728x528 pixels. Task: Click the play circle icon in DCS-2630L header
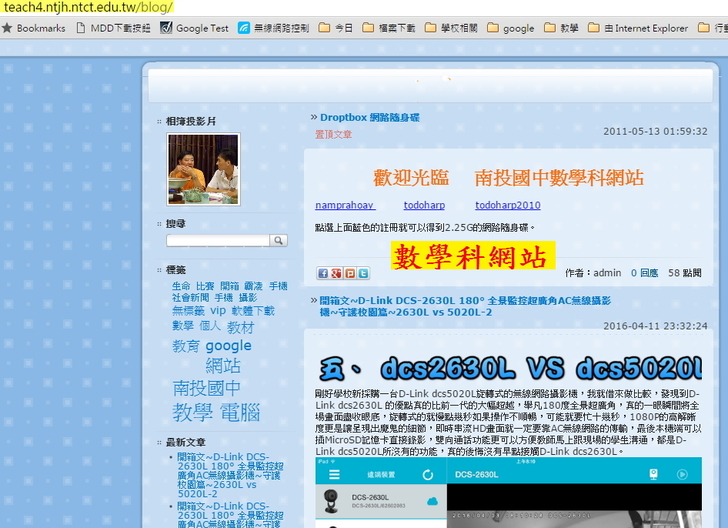pyautogui.click(x=682, y=474)
